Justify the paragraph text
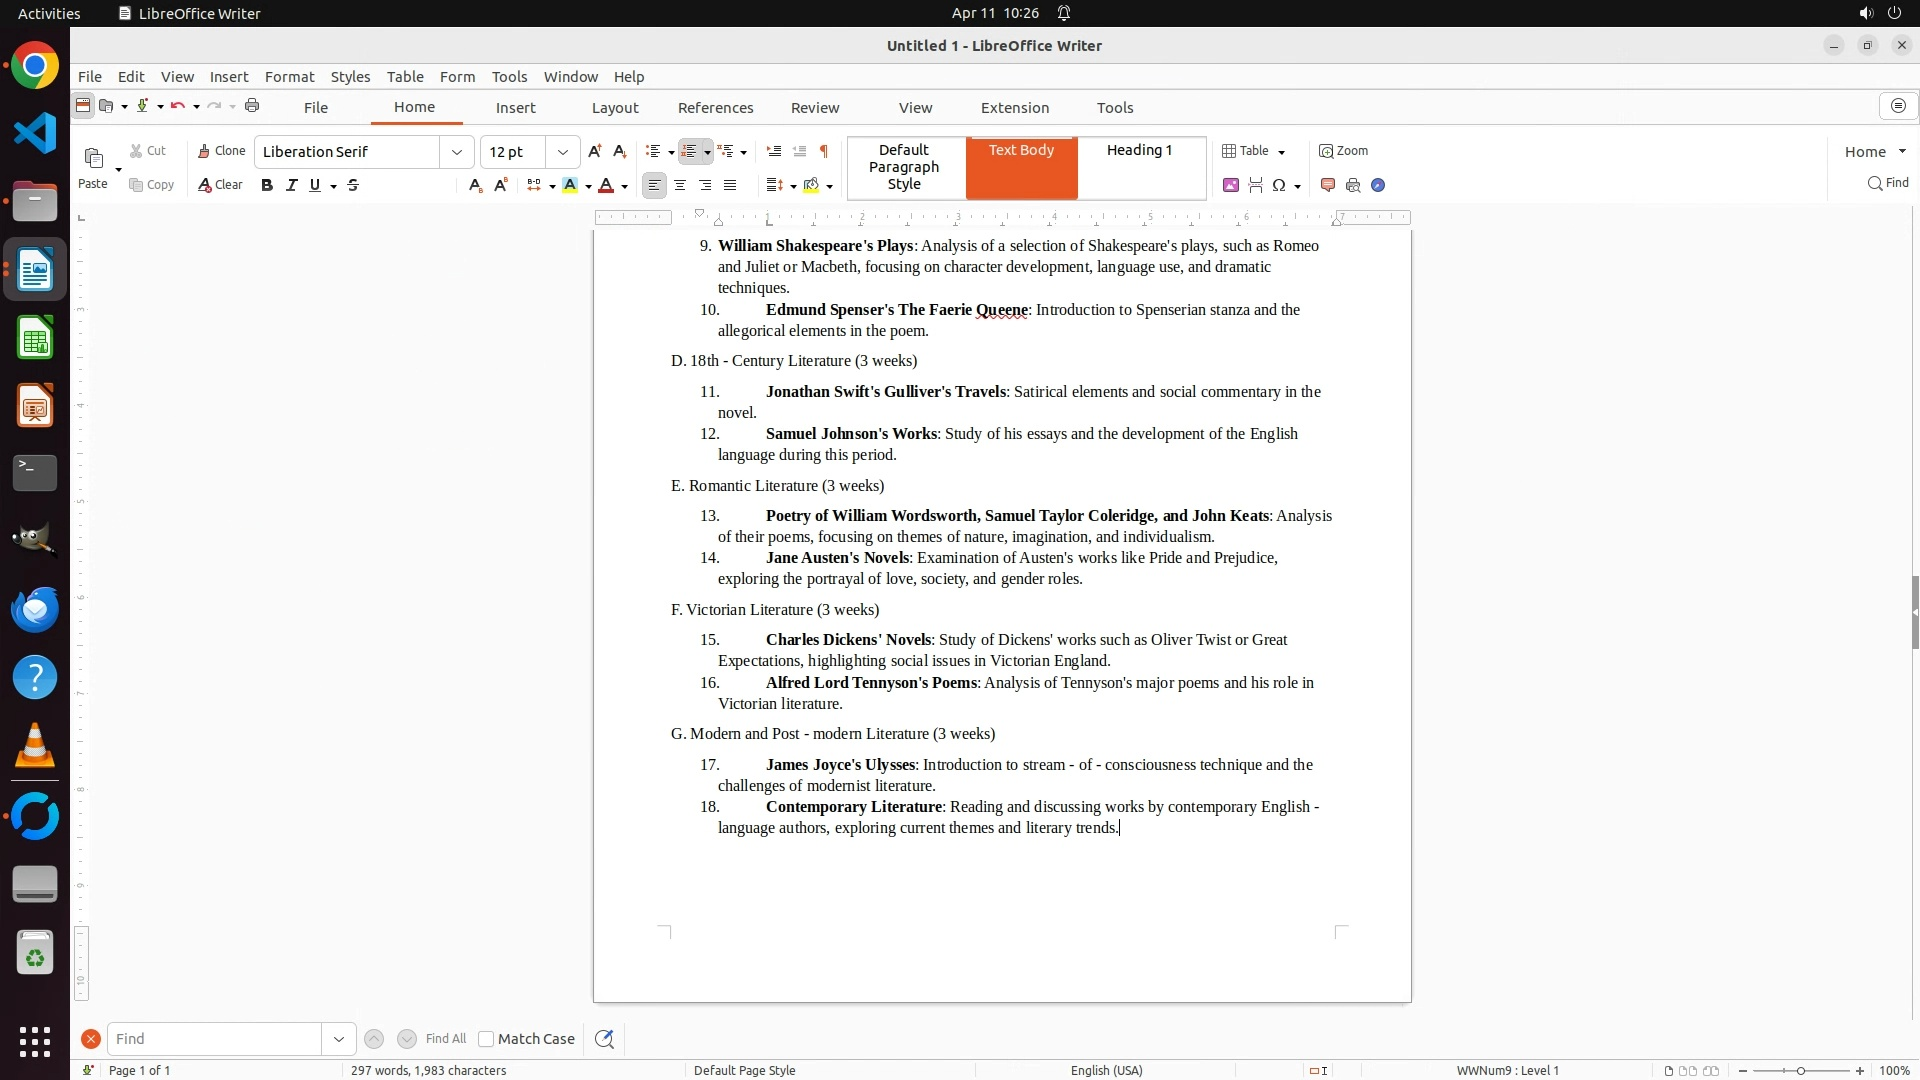The width and height of the screenshot is (1920, 1080). click(x=730, y=185)
